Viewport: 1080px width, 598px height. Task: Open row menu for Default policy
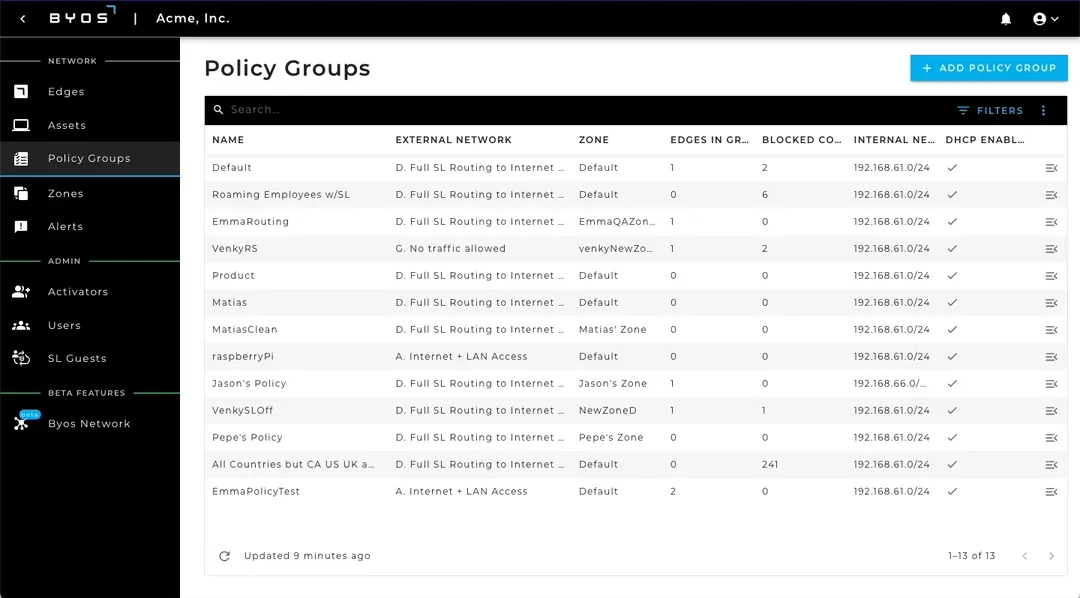(1051, 168)
